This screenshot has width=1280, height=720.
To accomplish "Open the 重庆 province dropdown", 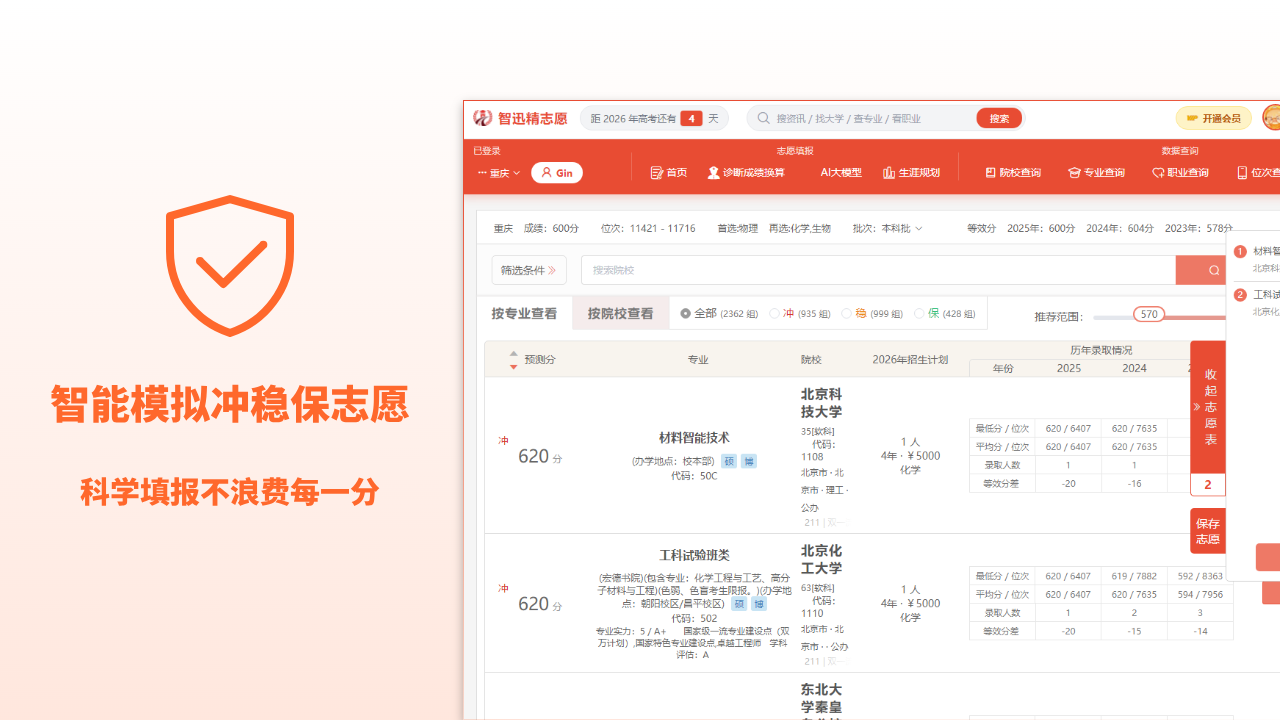I will pos(499,173).
